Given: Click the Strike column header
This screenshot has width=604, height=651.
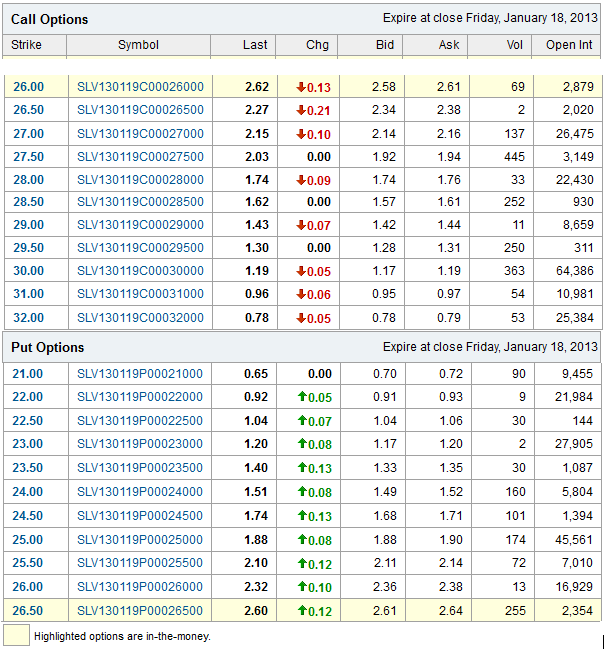Looking at the screenshot, I should (28, 45).
